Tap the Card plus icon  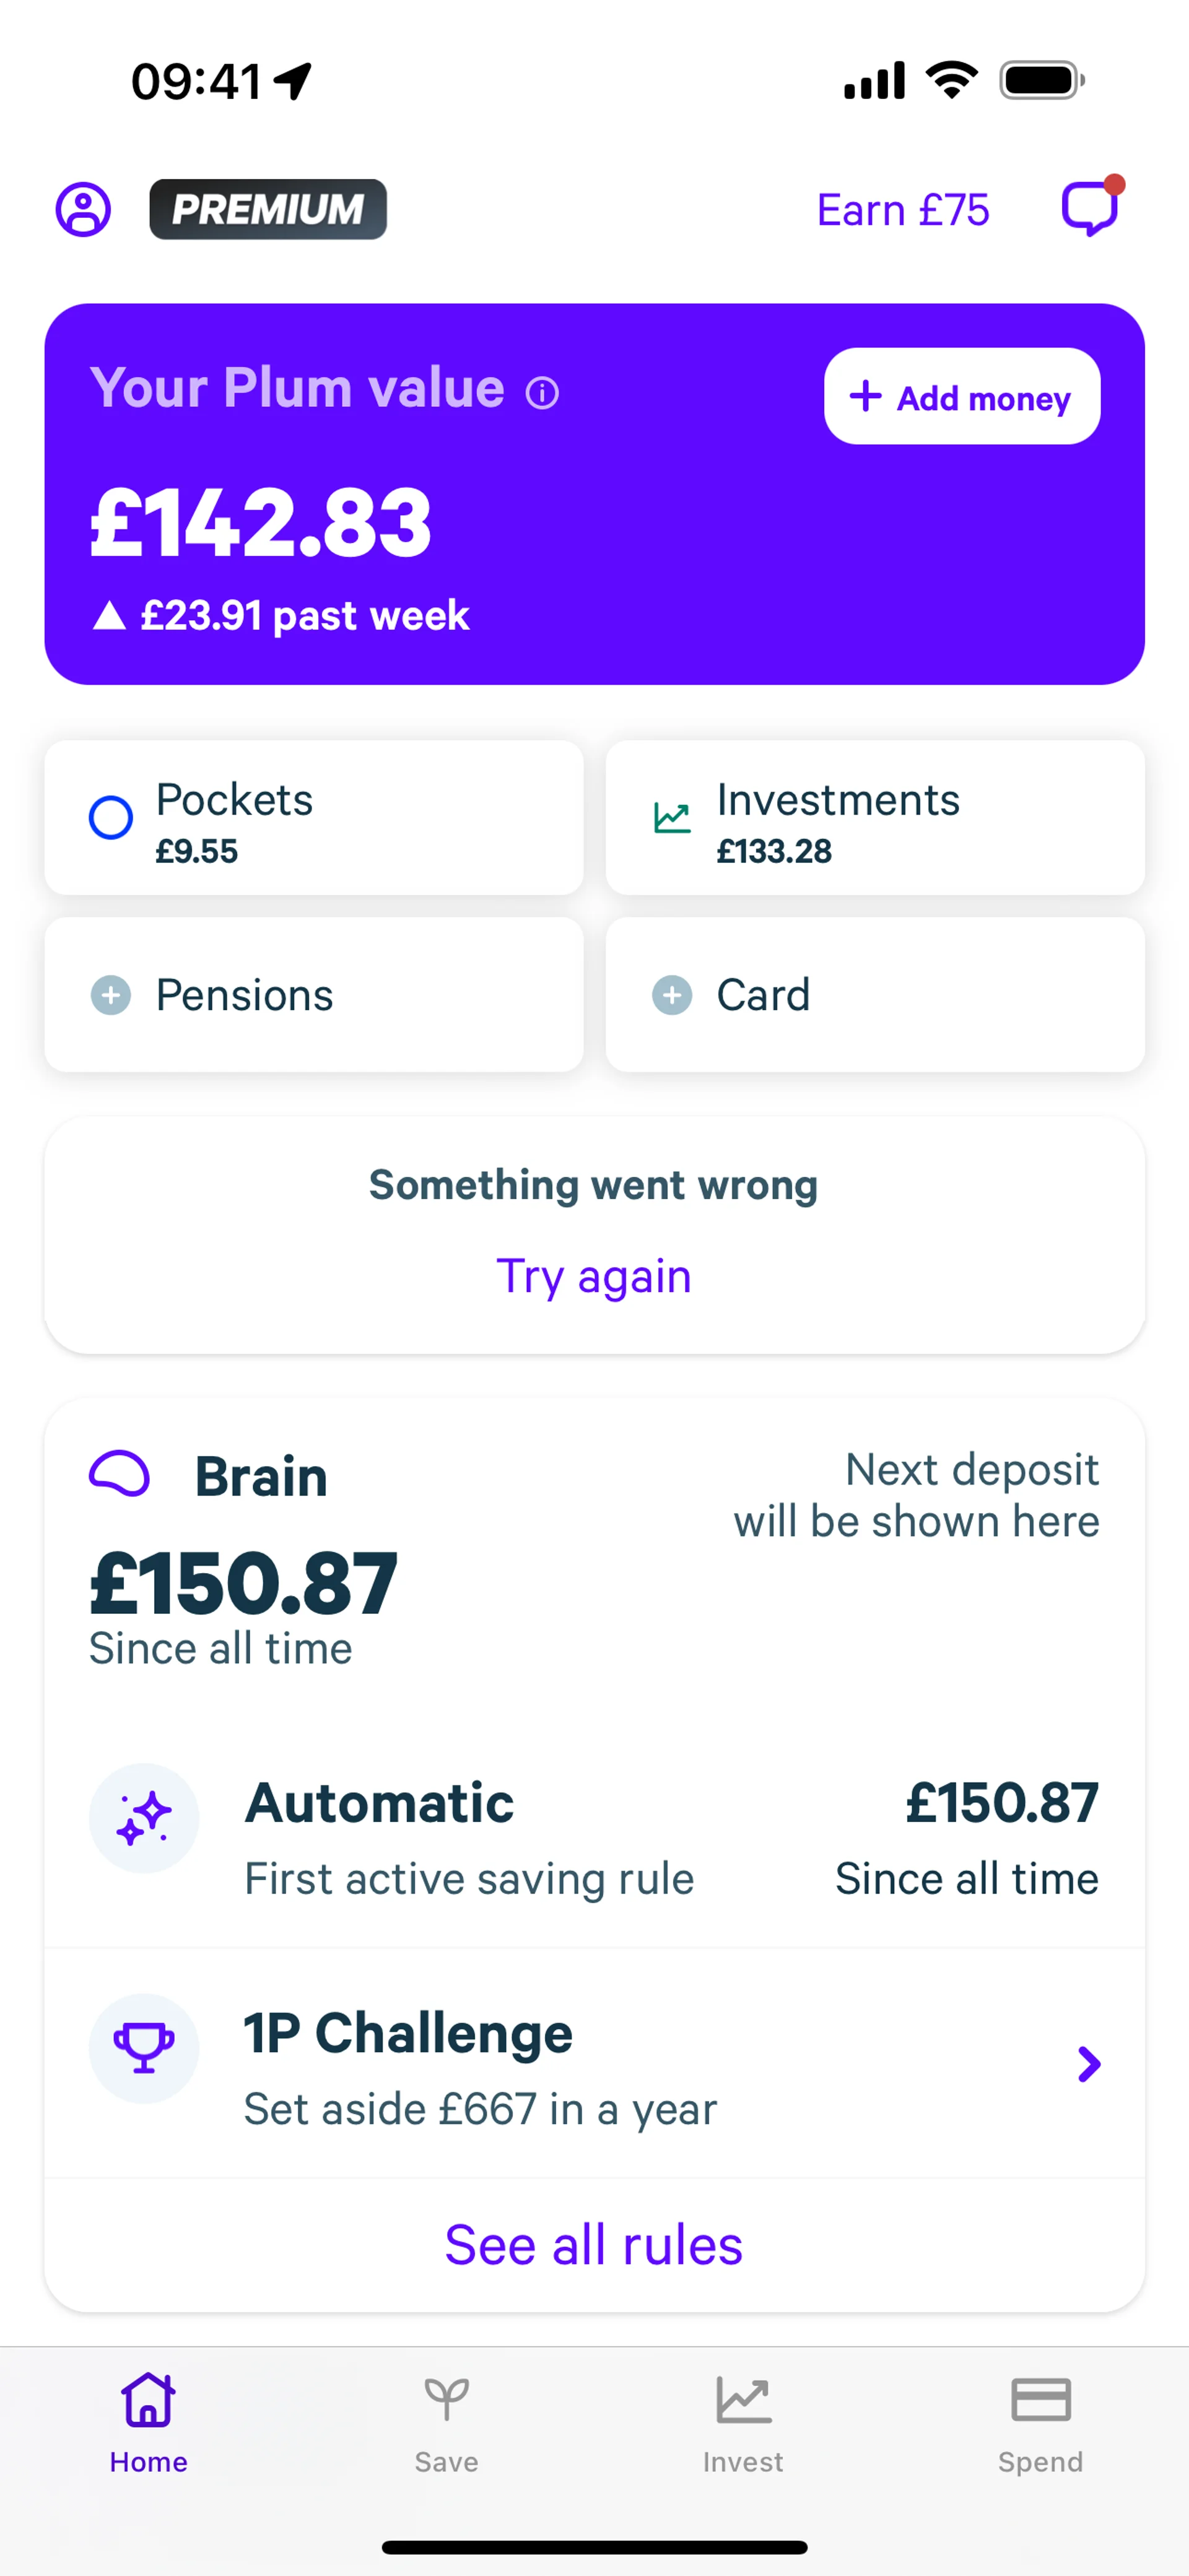point(672,995)
